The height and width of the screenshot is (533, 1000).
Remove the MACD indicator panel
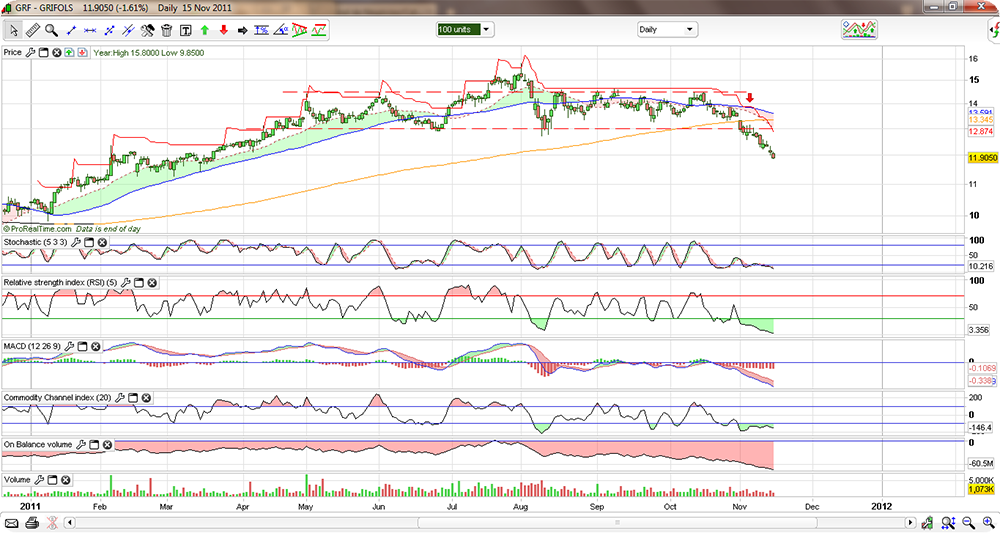pos(95,346)
